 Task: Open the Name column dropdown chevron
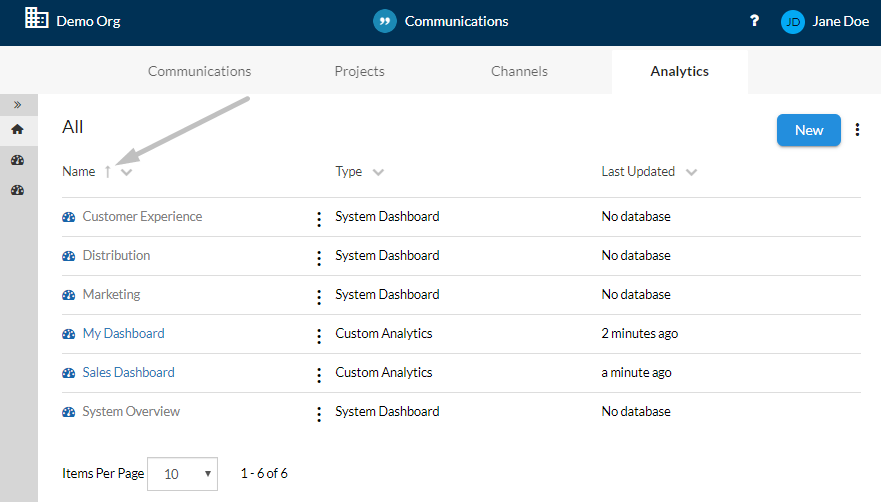point(126,173)
